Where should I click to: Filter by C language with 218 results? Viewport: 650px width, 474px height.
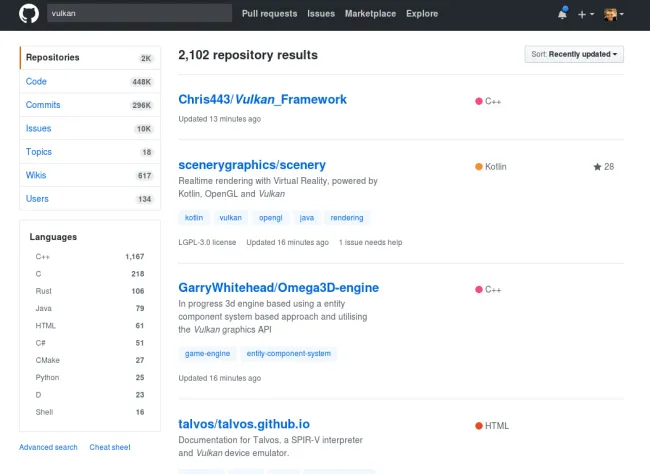click(90, 274)
